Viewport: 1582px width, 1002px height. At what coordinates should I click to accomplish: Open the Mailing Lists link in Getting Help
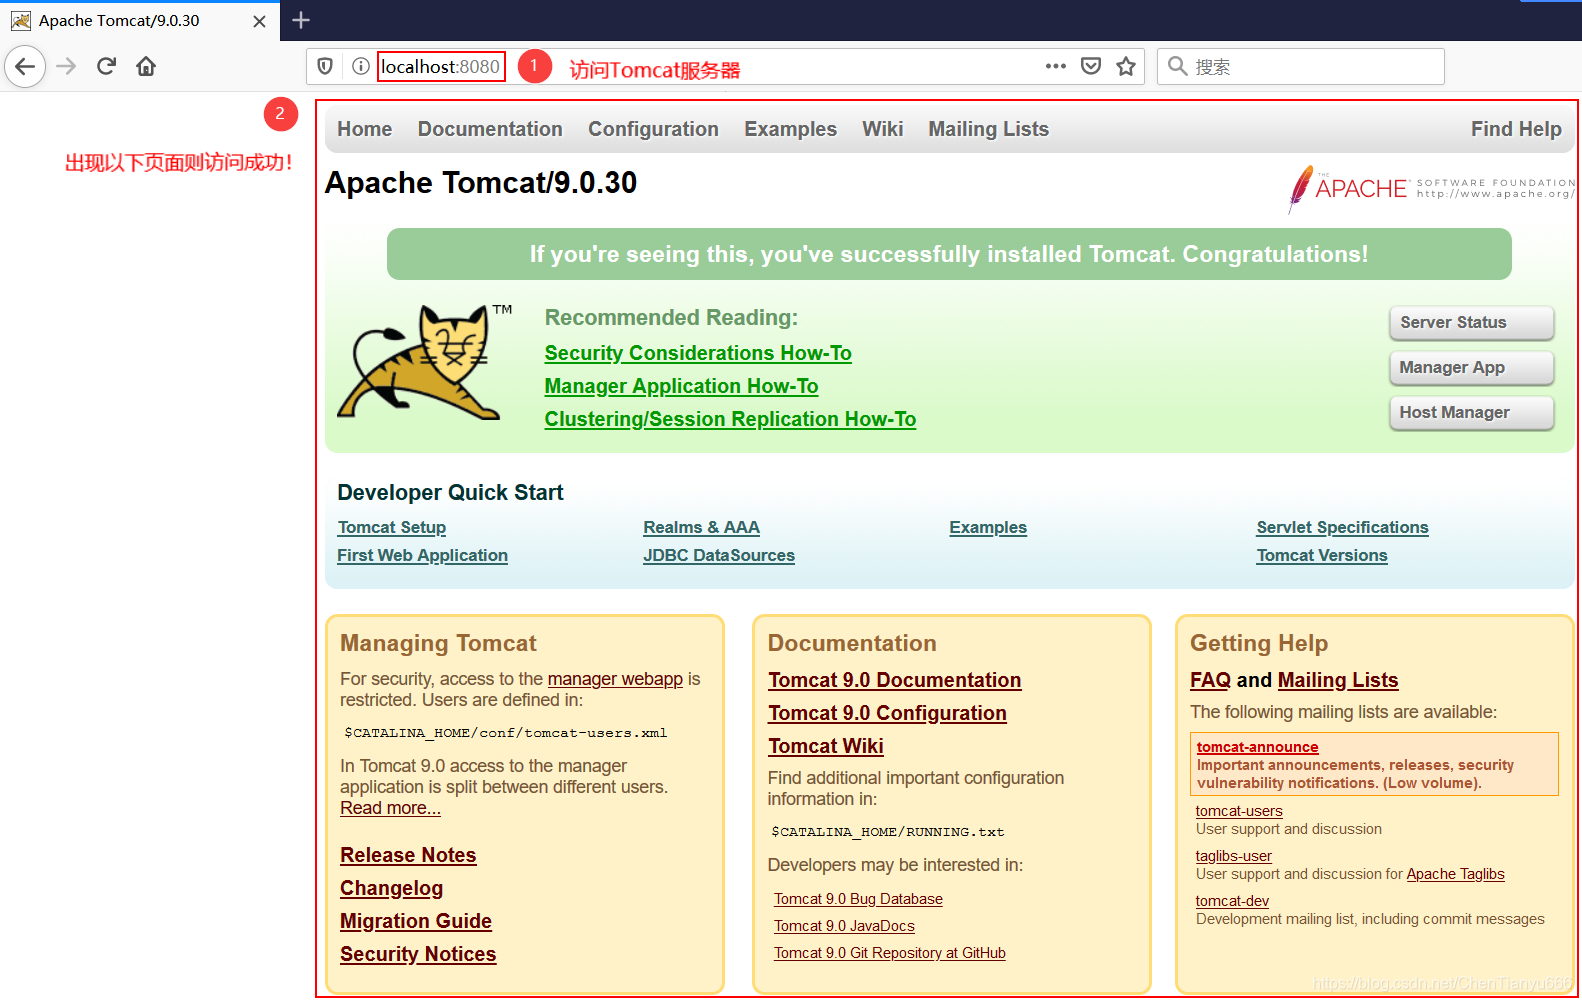[1338, 680]
